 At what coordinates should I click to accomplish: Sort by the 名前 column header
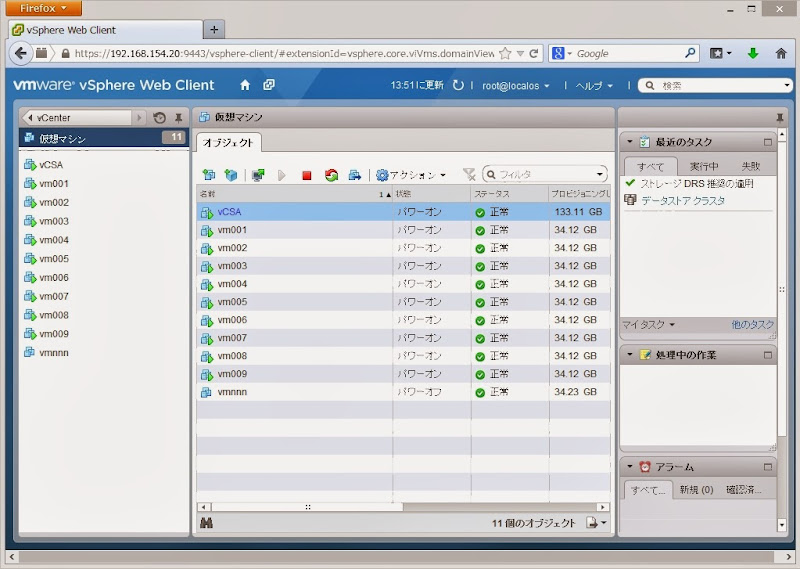pyautogui.click(x=294, y=194)
